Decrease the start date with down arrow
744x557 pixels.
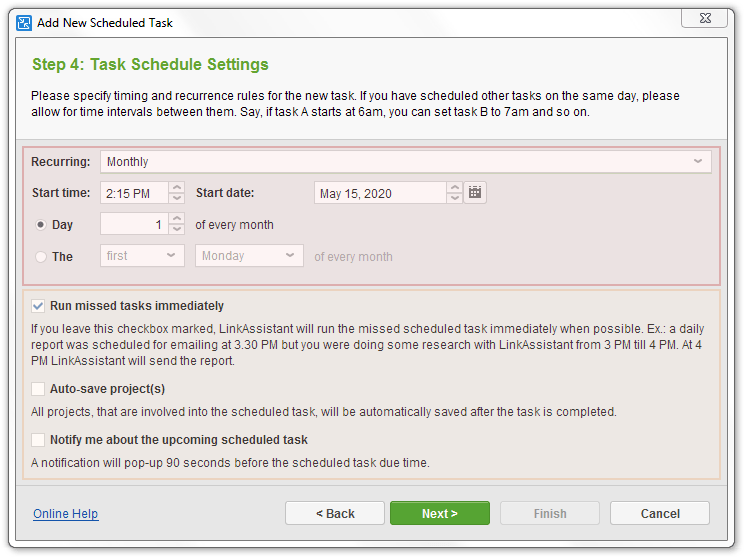tap(454, 198)
